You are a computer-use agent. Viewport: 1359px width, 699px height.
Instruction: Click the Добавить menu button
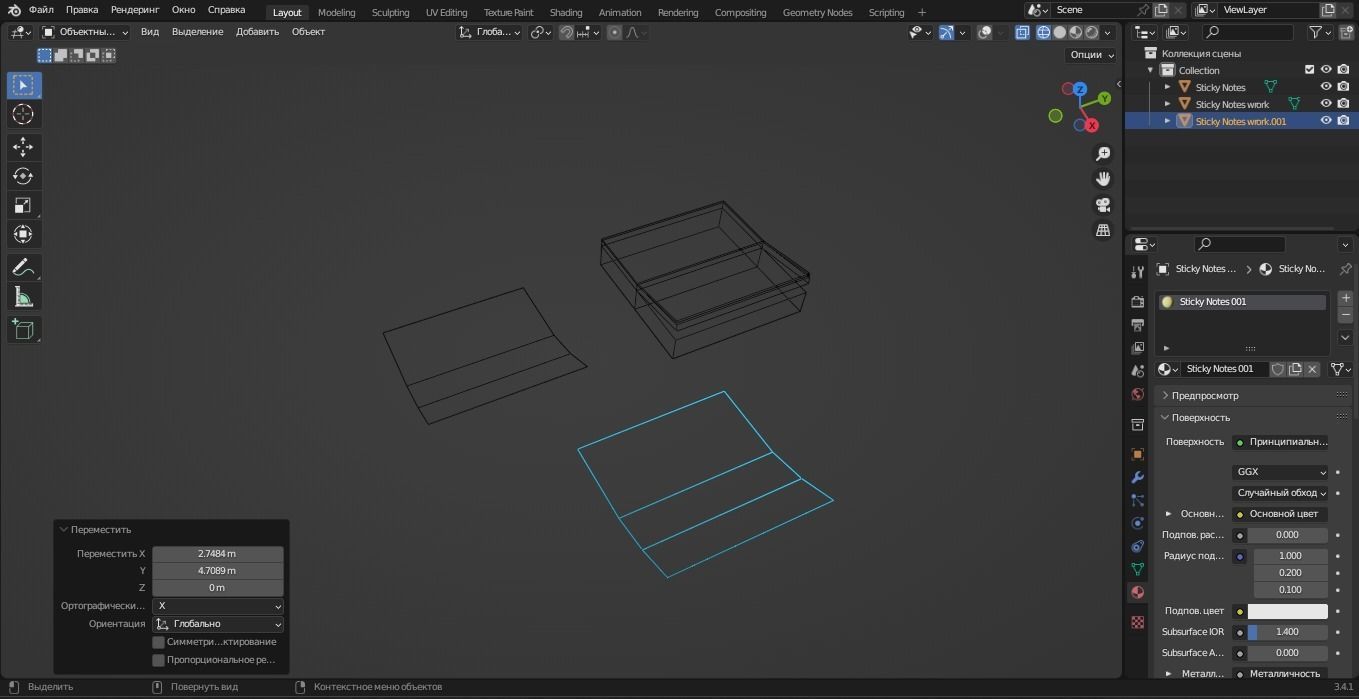pyautogui.click(x=257, y=31)
